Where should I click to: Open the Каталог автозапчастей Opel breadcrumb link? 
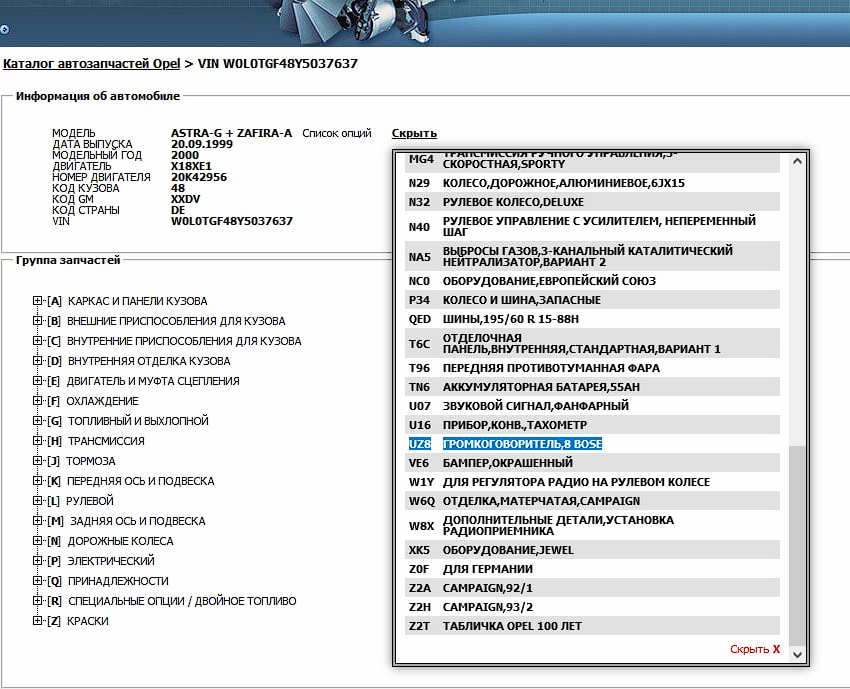coord(91,63)
